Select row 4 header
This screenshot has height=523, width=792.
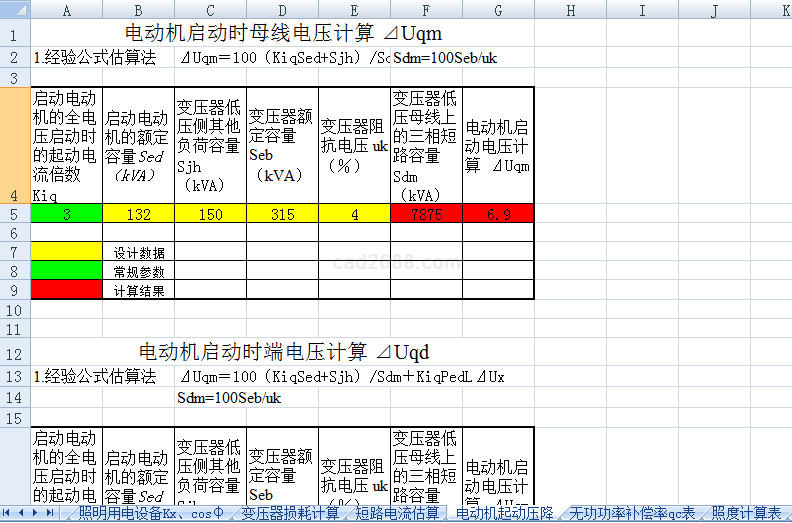15,145
